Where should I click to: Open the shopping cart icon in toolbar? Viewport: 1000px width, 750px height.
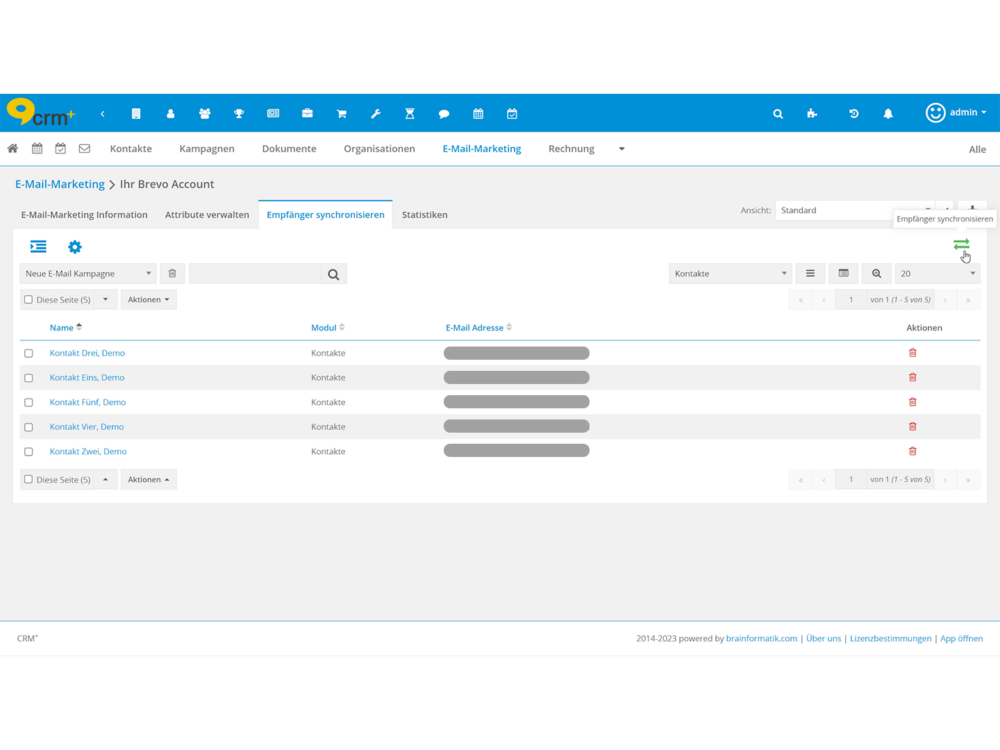point(341,114)
